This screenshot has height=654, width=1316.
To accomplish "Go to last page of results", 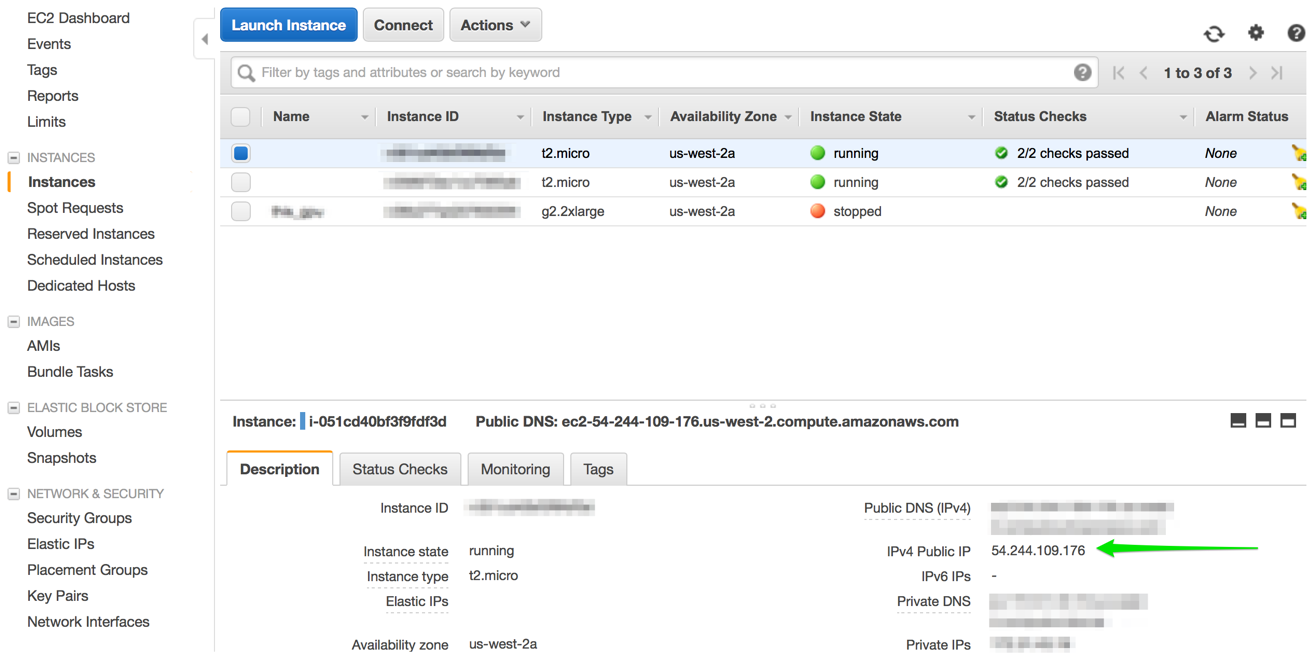I will [x=1277, y=73].
